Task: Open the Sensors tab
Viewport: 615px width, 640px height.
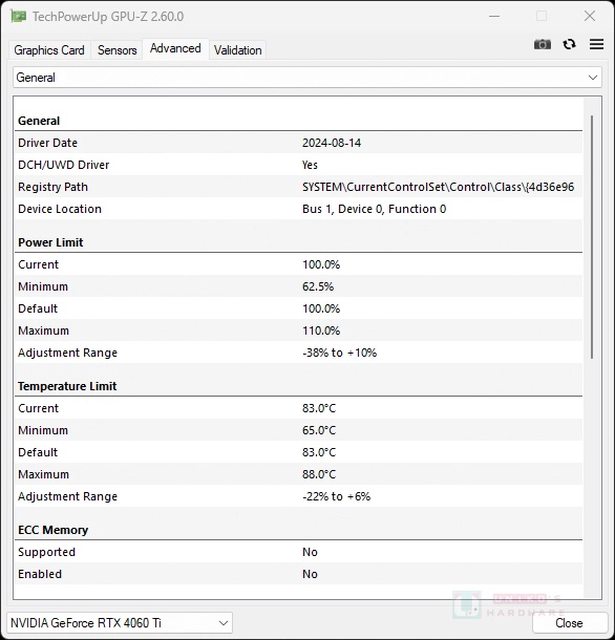Action: (x=117, y=50)
